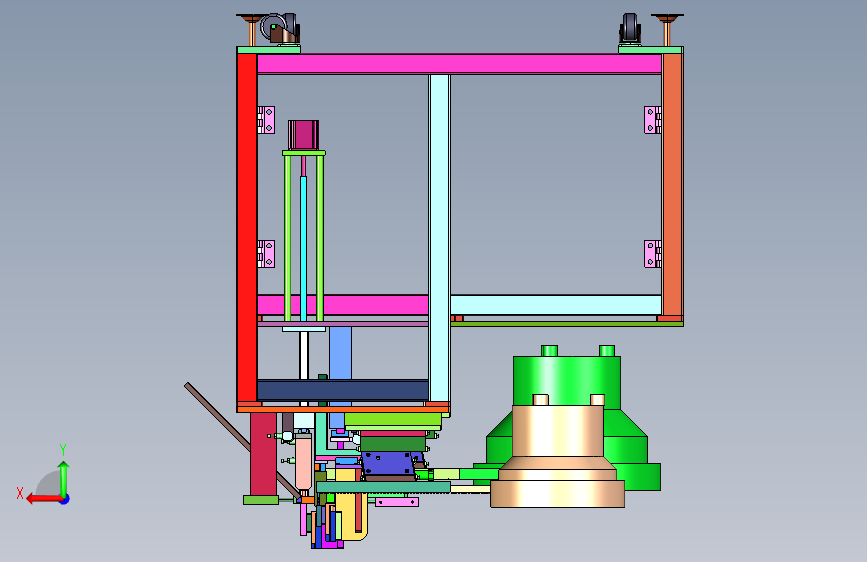
Task: Select the orange vertical frame column
Action: (672, 185)
